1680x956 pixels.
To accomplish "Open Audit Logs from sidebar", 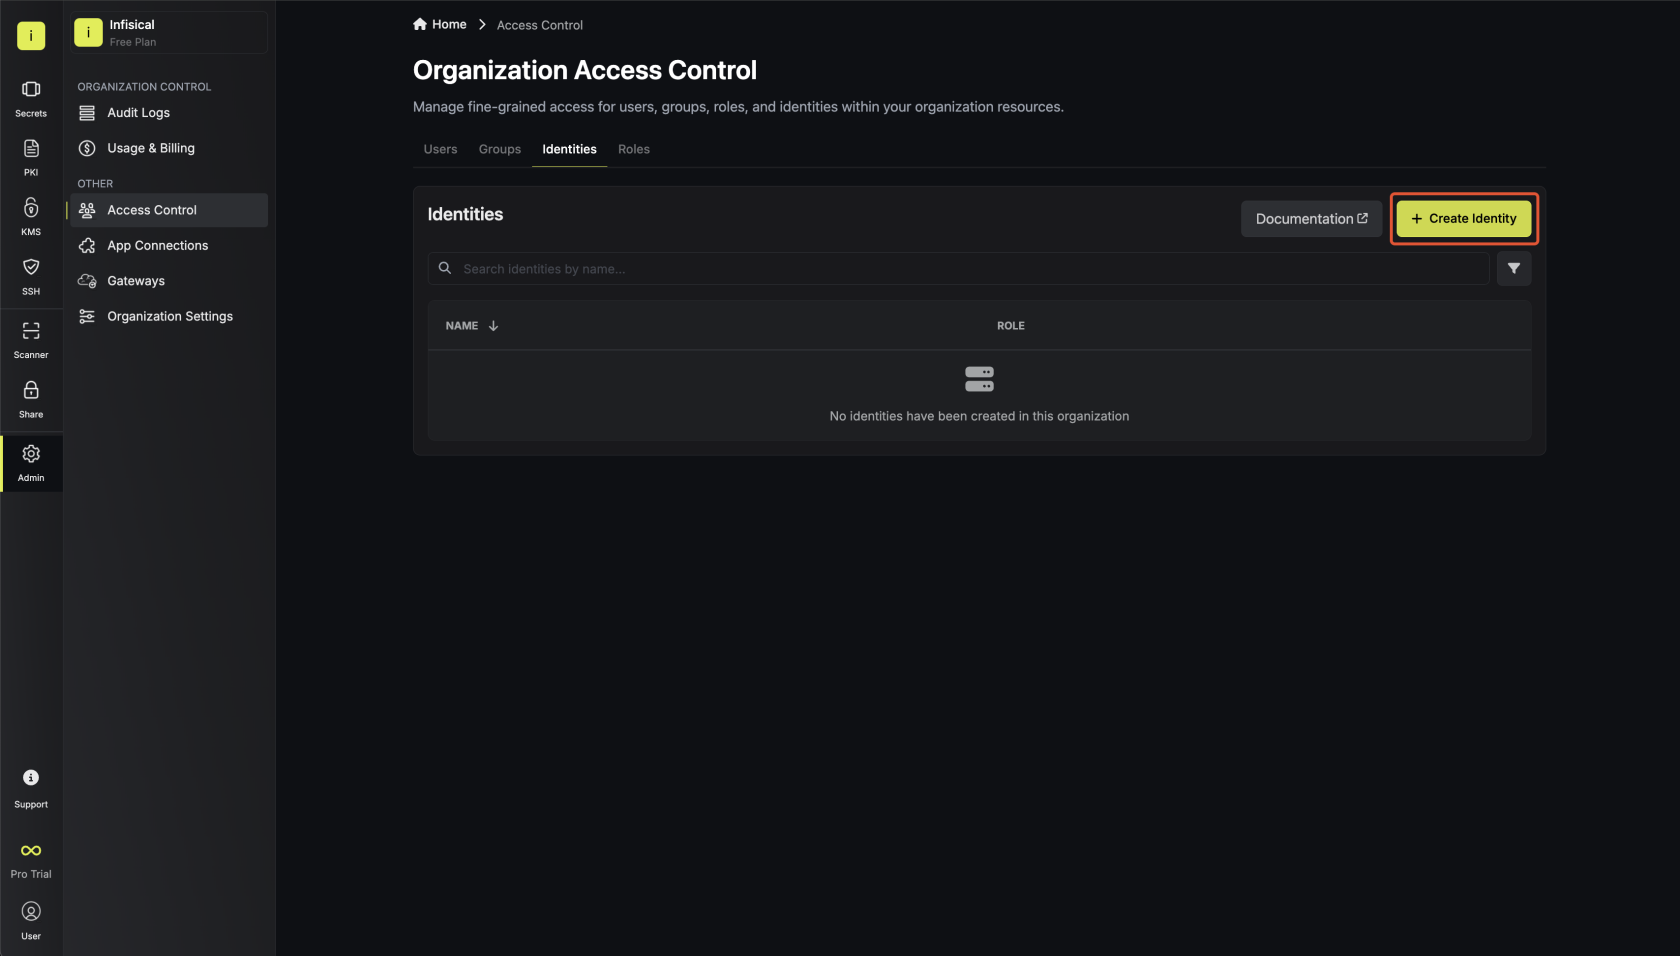I will [x=138, y=113].
